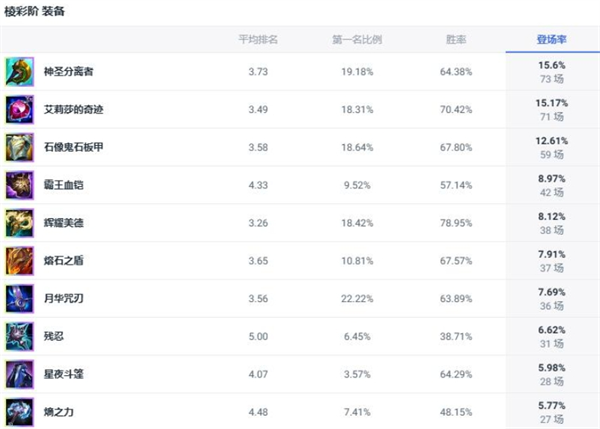
Task: Click the 棱彩阶 装备 section heading
Action: pyautogui.click(x=32, y=9)
